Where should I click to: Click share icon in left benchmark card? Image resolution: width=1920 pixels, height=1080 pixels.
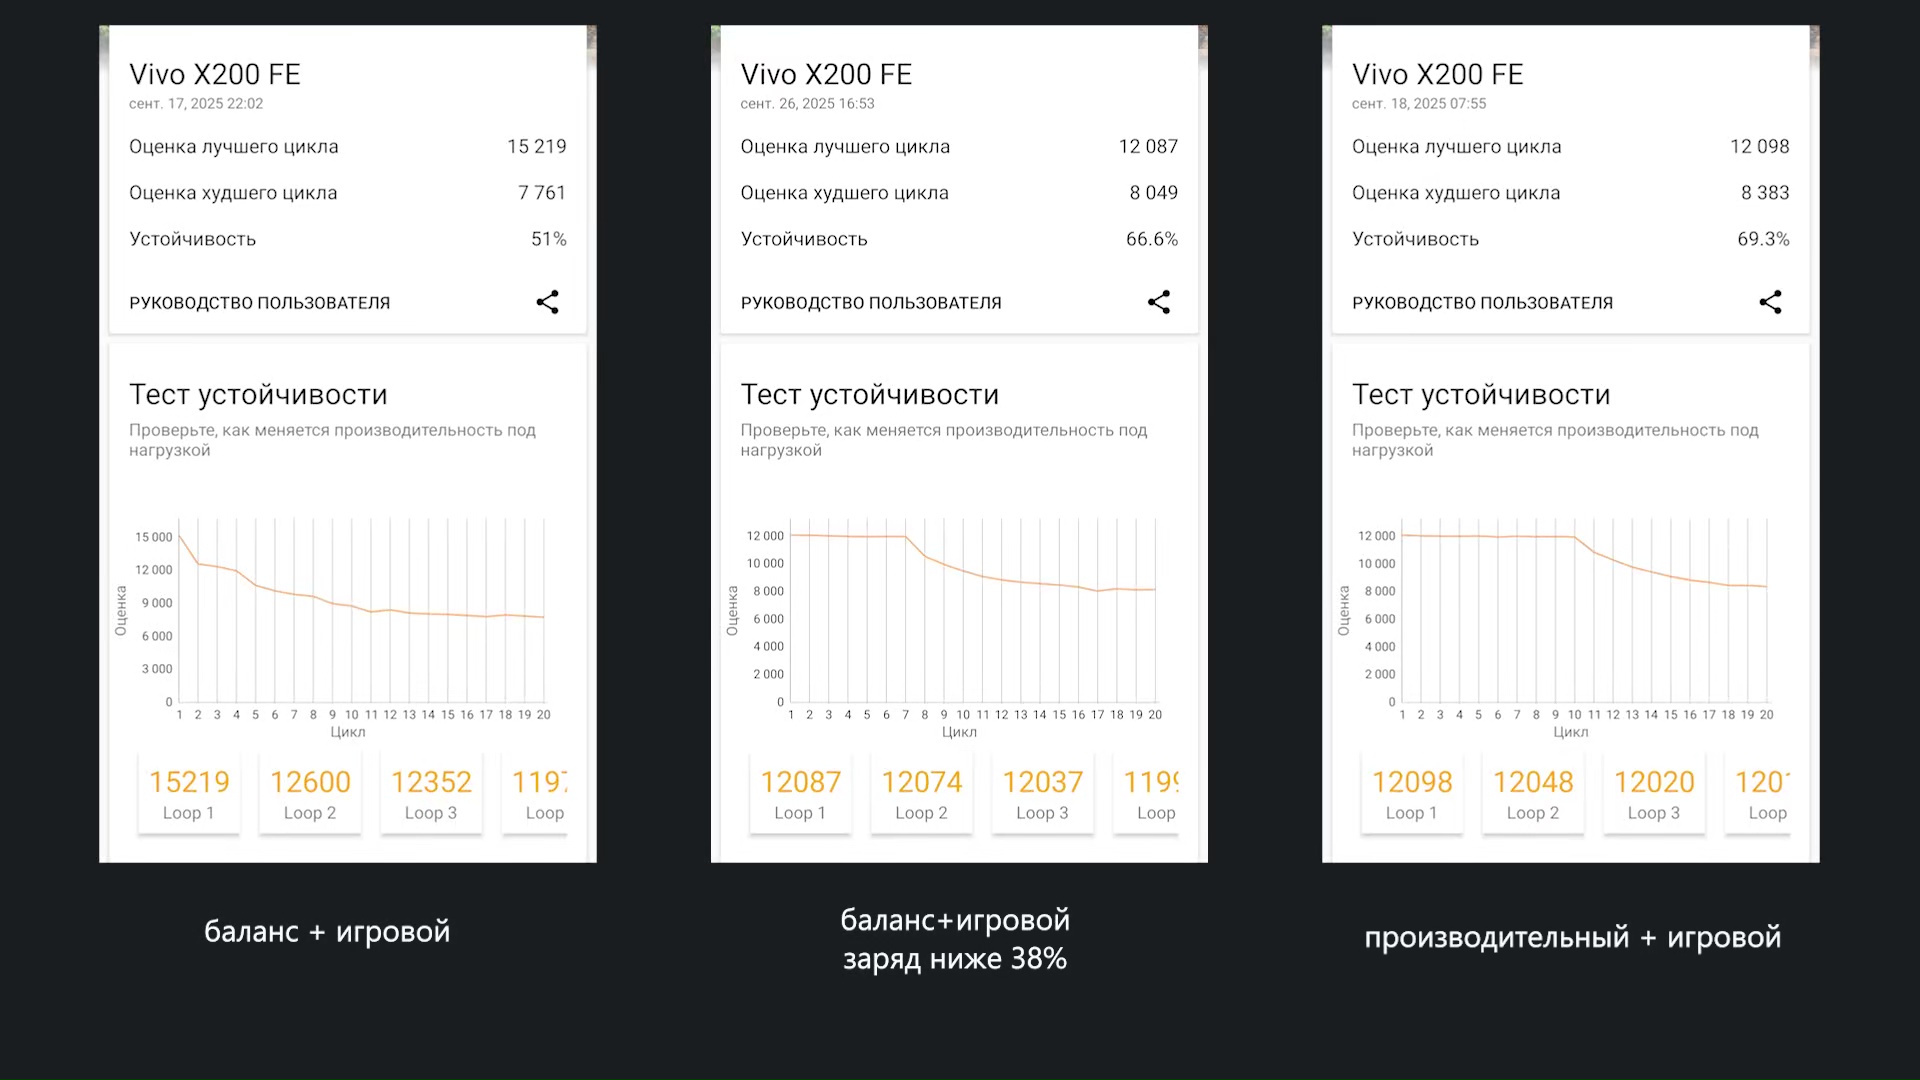pyautogui.click(x=547, y=302)
